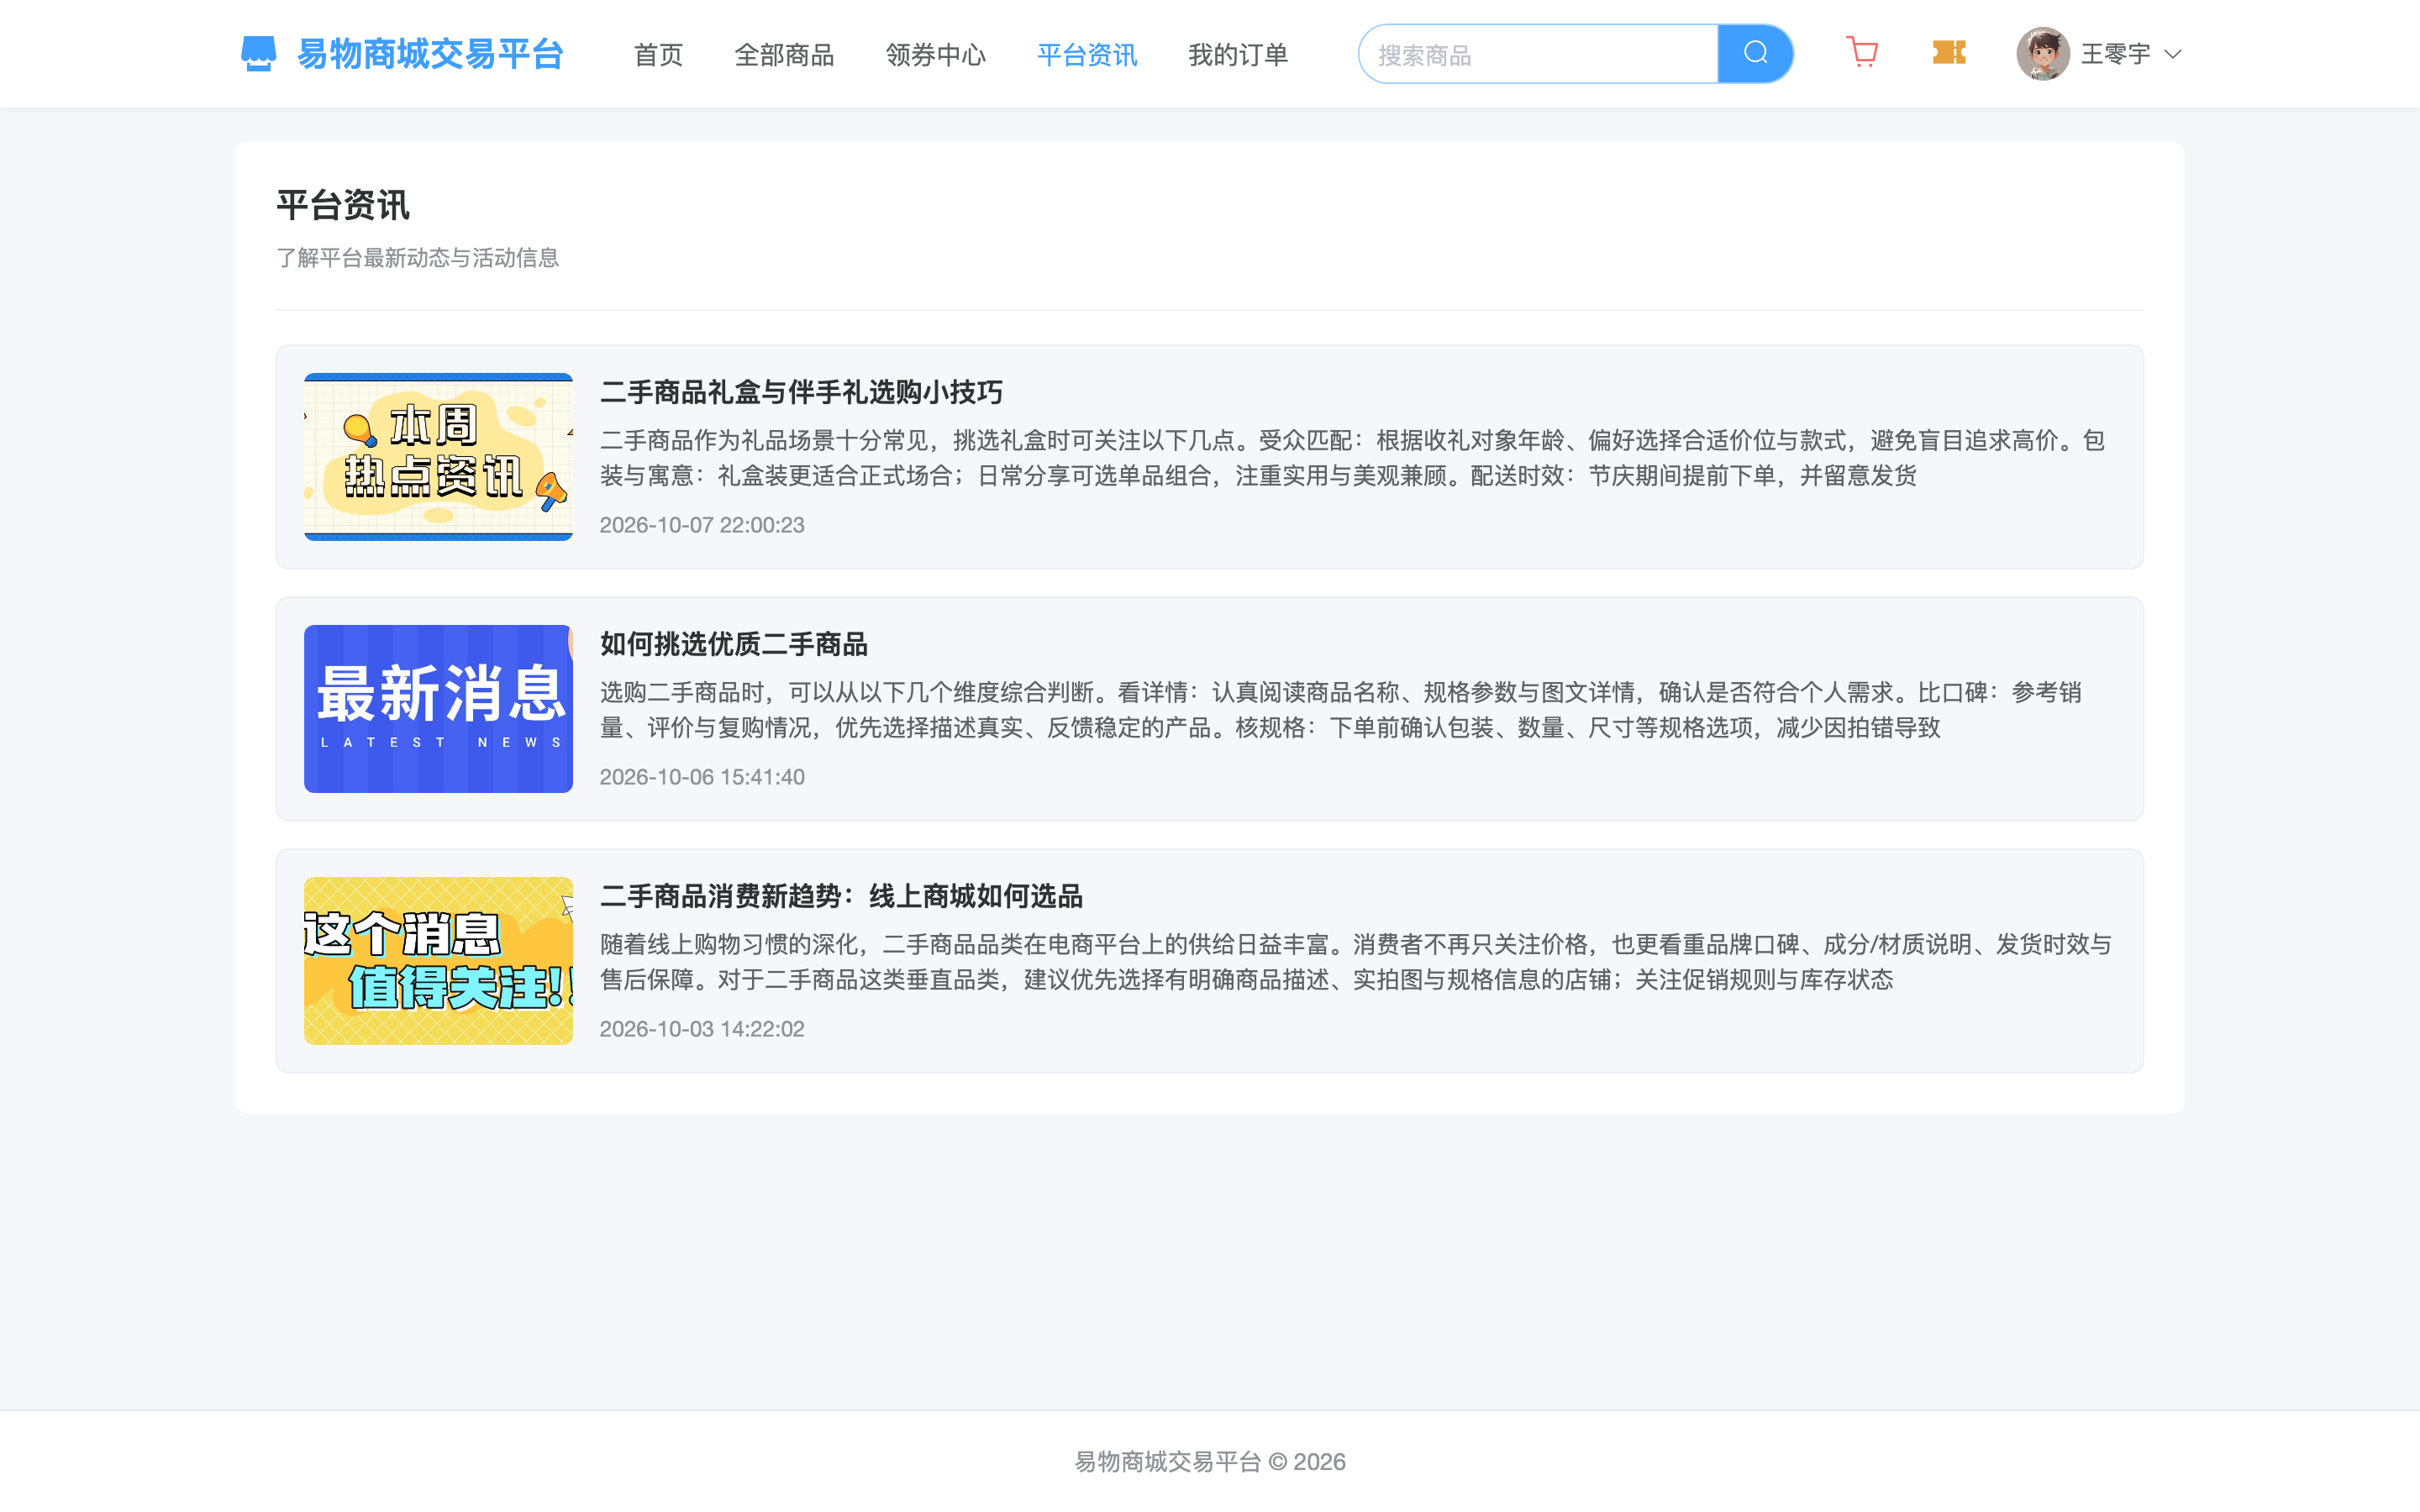Viewport: 2420px width, 1512px height.
Task: Click the 最新消息 Latest News thumbnail
Action: (x=438, y=709)
